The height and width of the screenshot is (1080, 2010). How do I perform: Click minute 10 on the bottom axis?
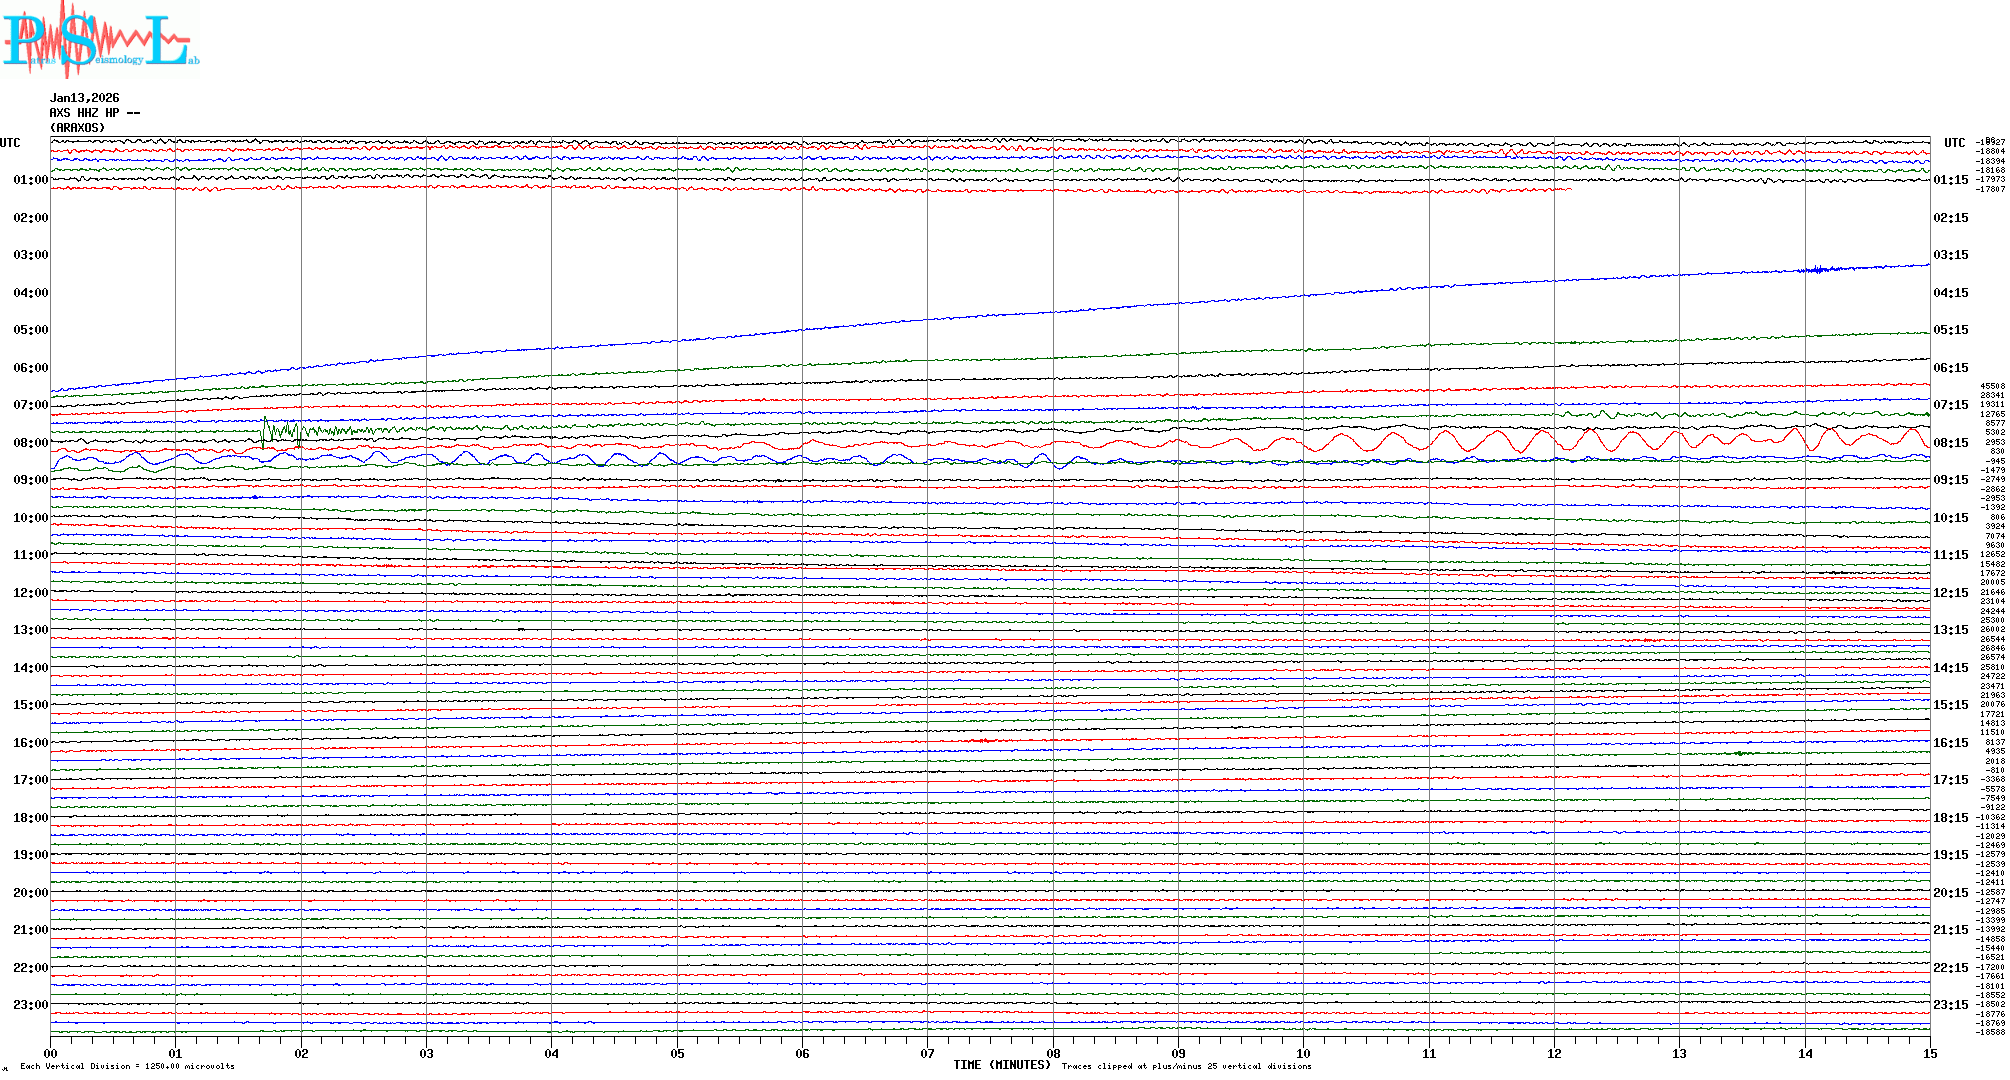tap(1303, 1053)
